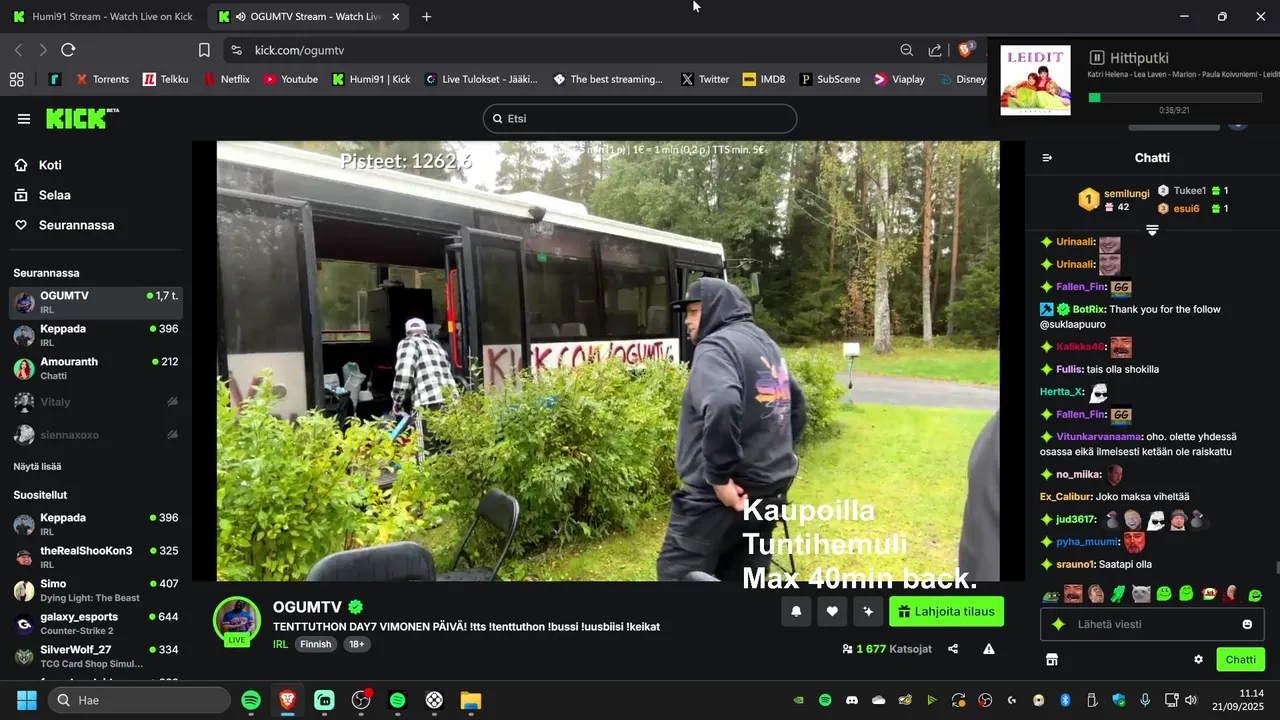1280x720 pixels.
Task: Switch to the Humi91 Stream browser tab
Action: point(102,17)
